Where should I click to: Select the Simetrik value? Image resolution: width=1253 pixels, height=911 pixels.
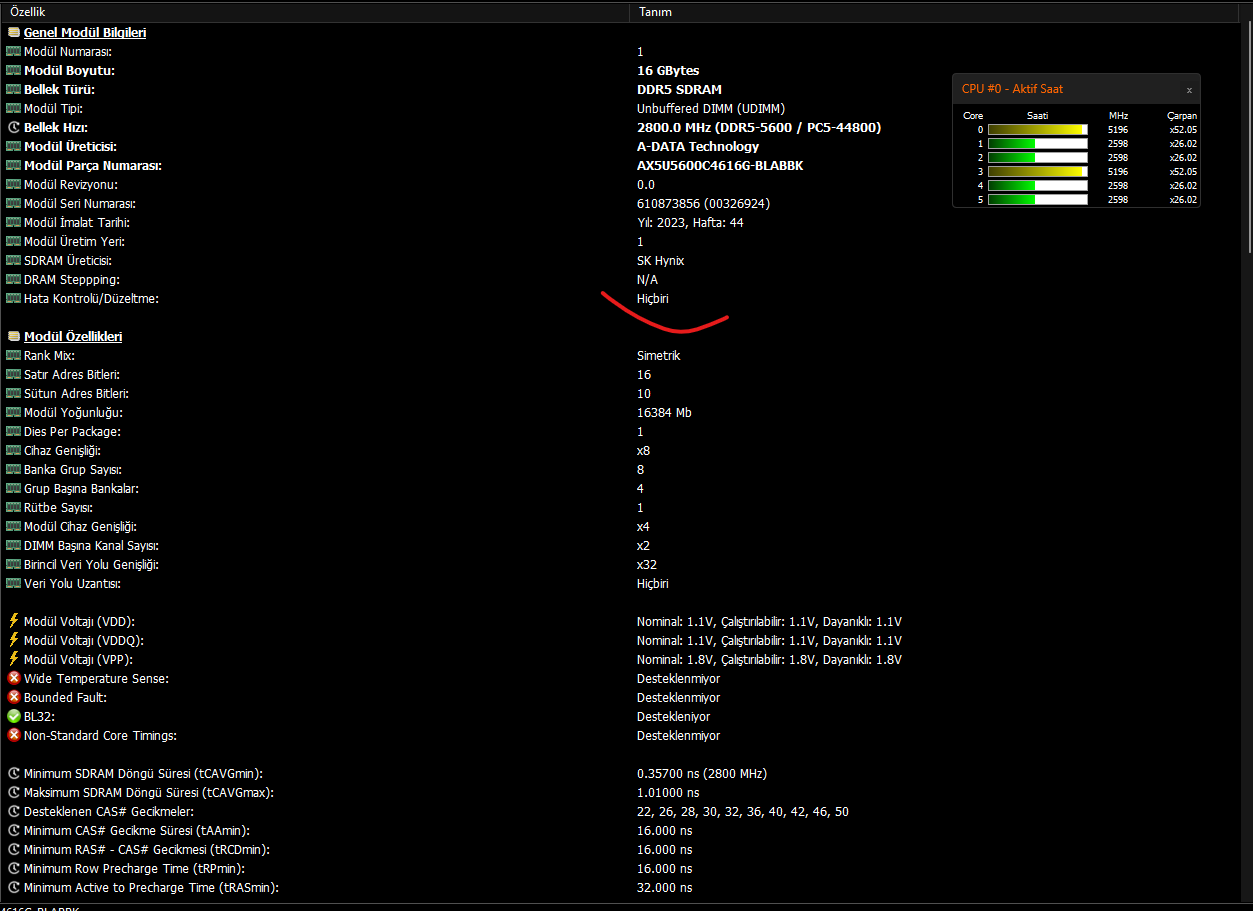coord(658,355)
